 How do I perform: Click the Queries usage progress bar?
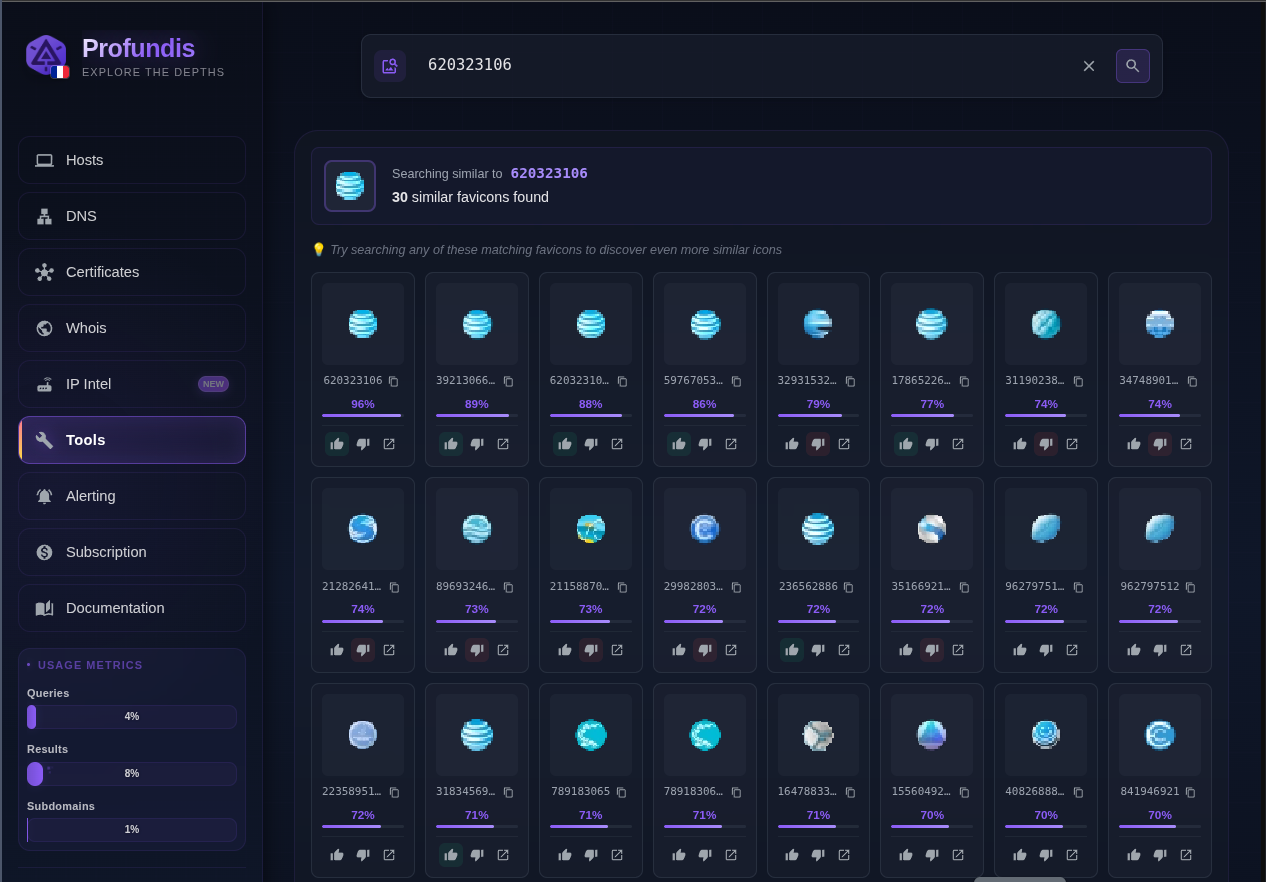132,717
